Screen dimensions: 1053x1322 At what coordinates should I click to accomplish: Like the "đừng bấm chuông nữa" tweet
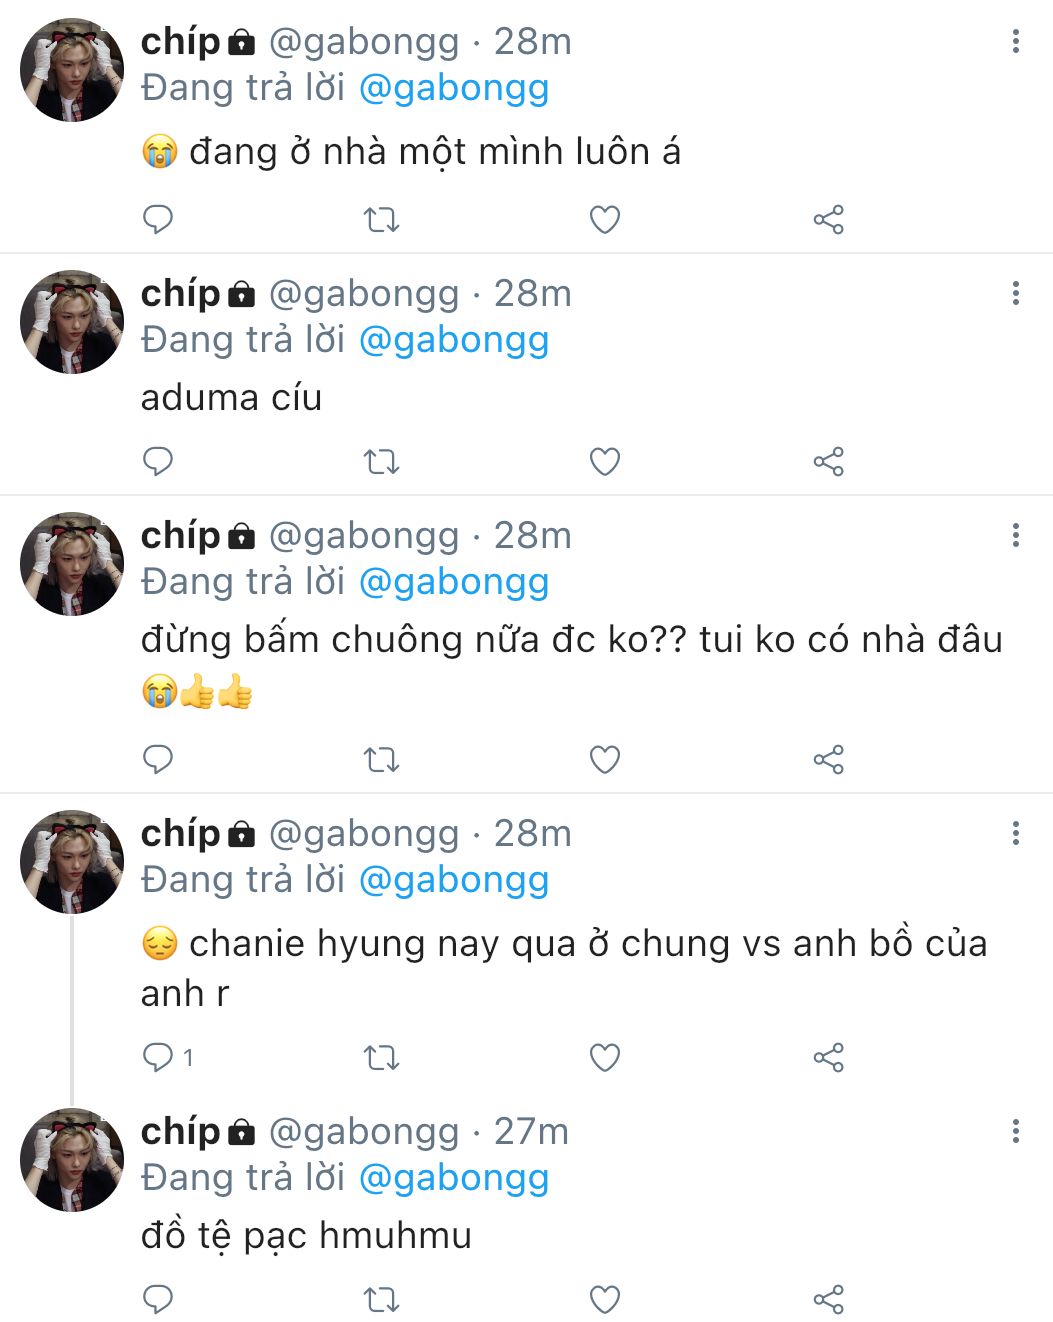(605, 760)
